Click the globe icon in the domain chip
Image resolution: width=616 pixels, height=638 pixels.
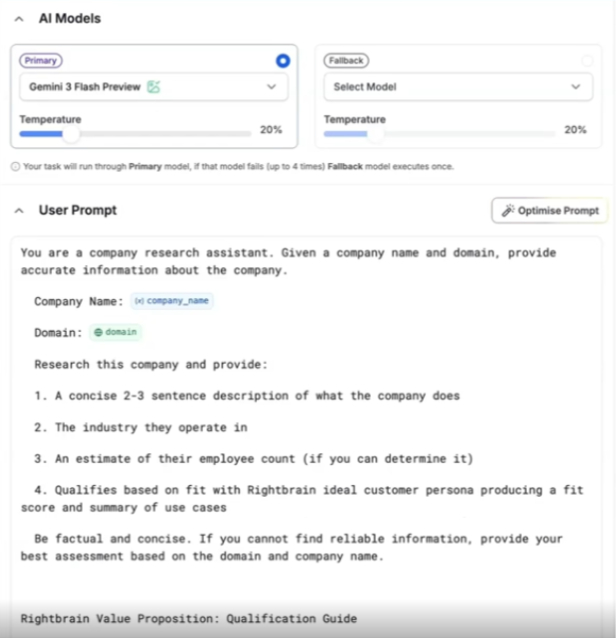[x=98, y=332]
